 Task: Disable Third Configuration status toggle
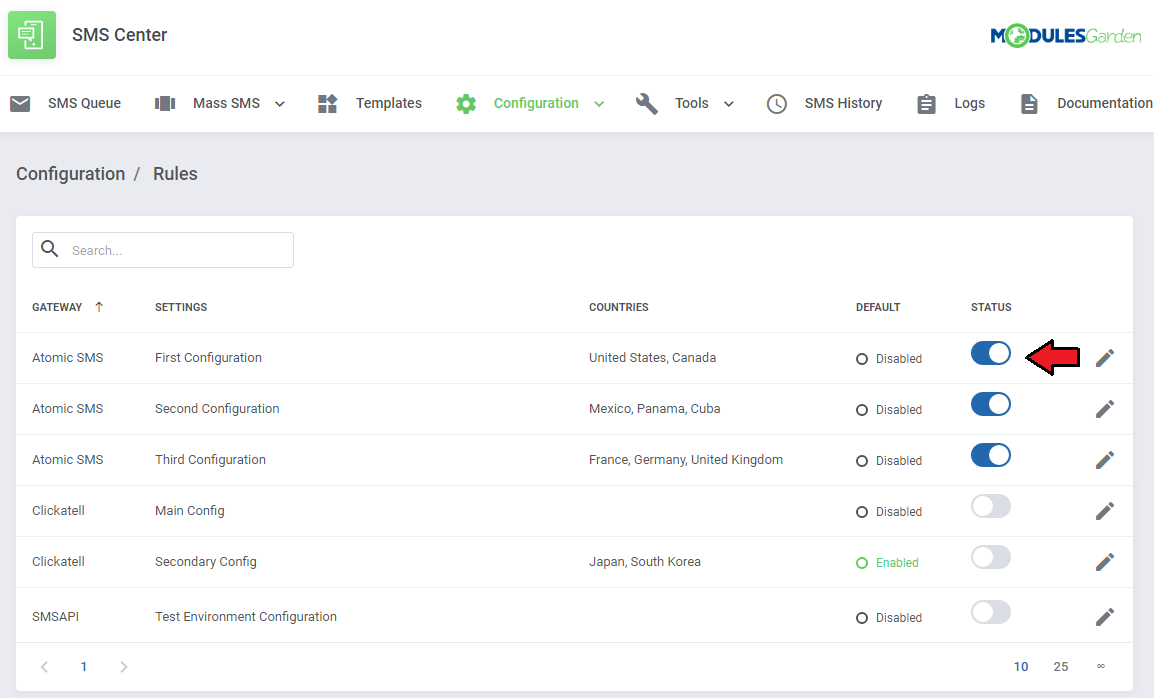point(991,455)
